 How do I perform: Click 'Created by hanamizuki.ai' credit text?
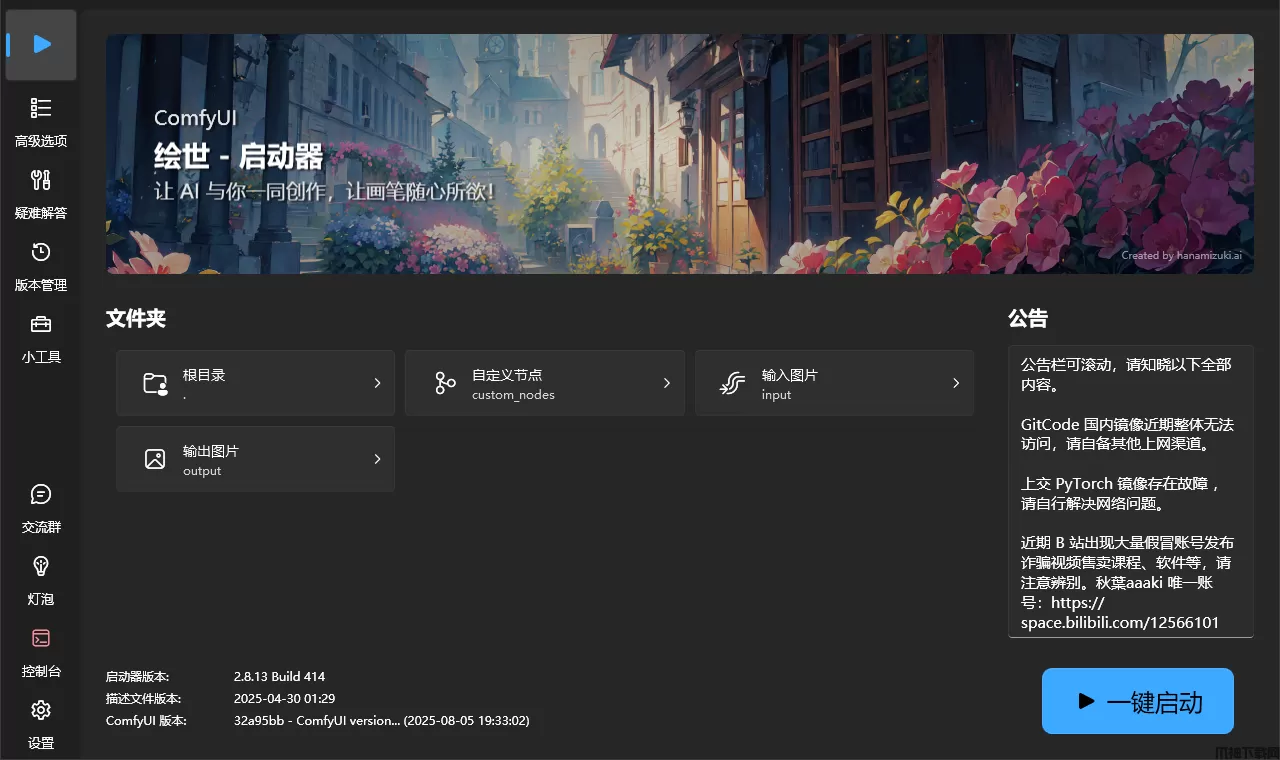click(1181, 255)
